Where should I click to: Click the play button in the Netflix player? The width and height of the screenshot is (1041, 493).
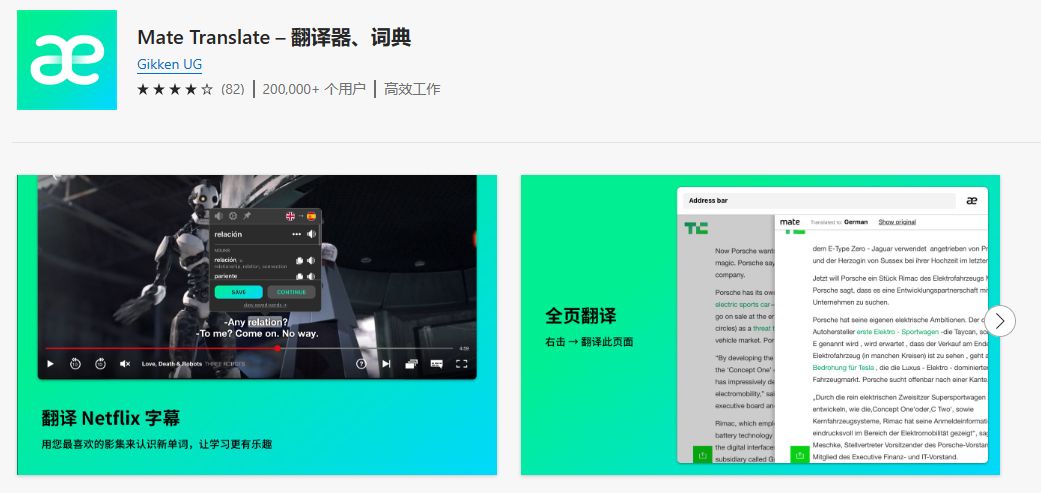click(50, 364)
